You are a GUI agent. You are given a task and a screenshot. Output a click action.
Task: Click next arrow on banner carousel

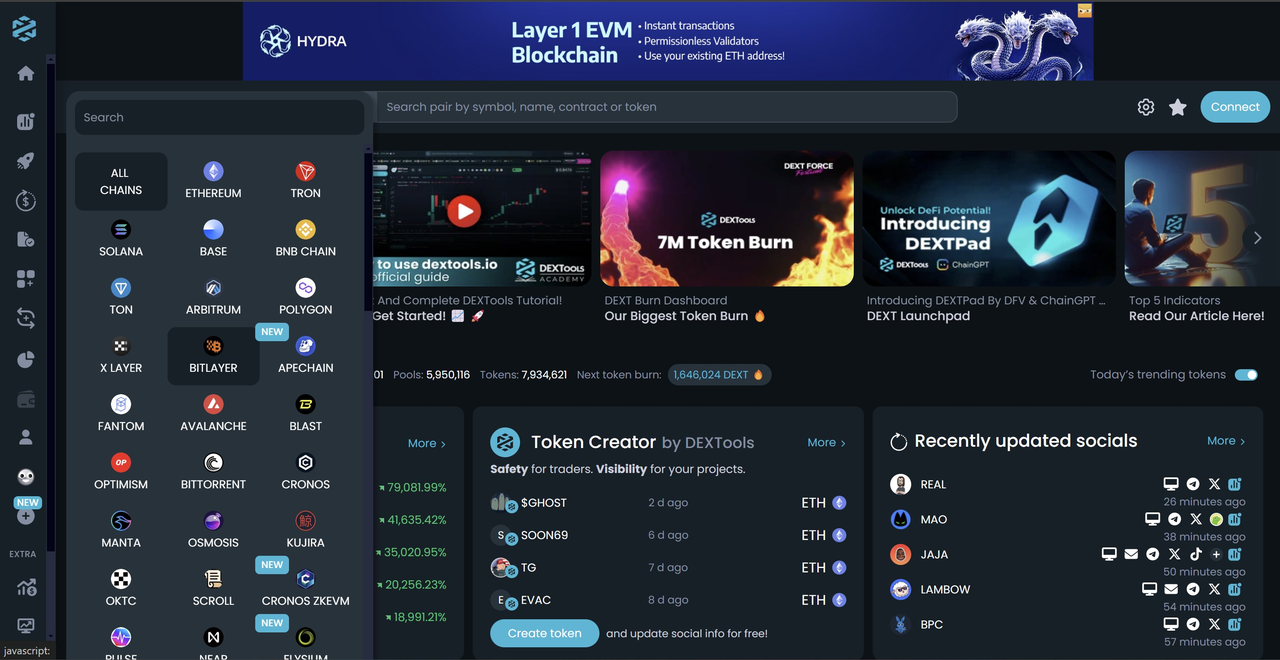pos(1257,238)
